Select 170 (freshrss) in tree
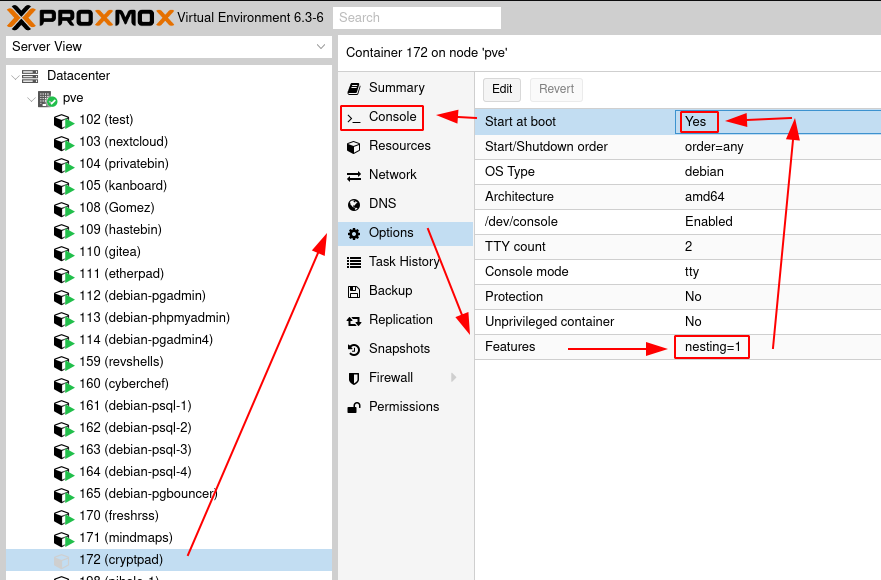881x580 pixels. (169, 516)
